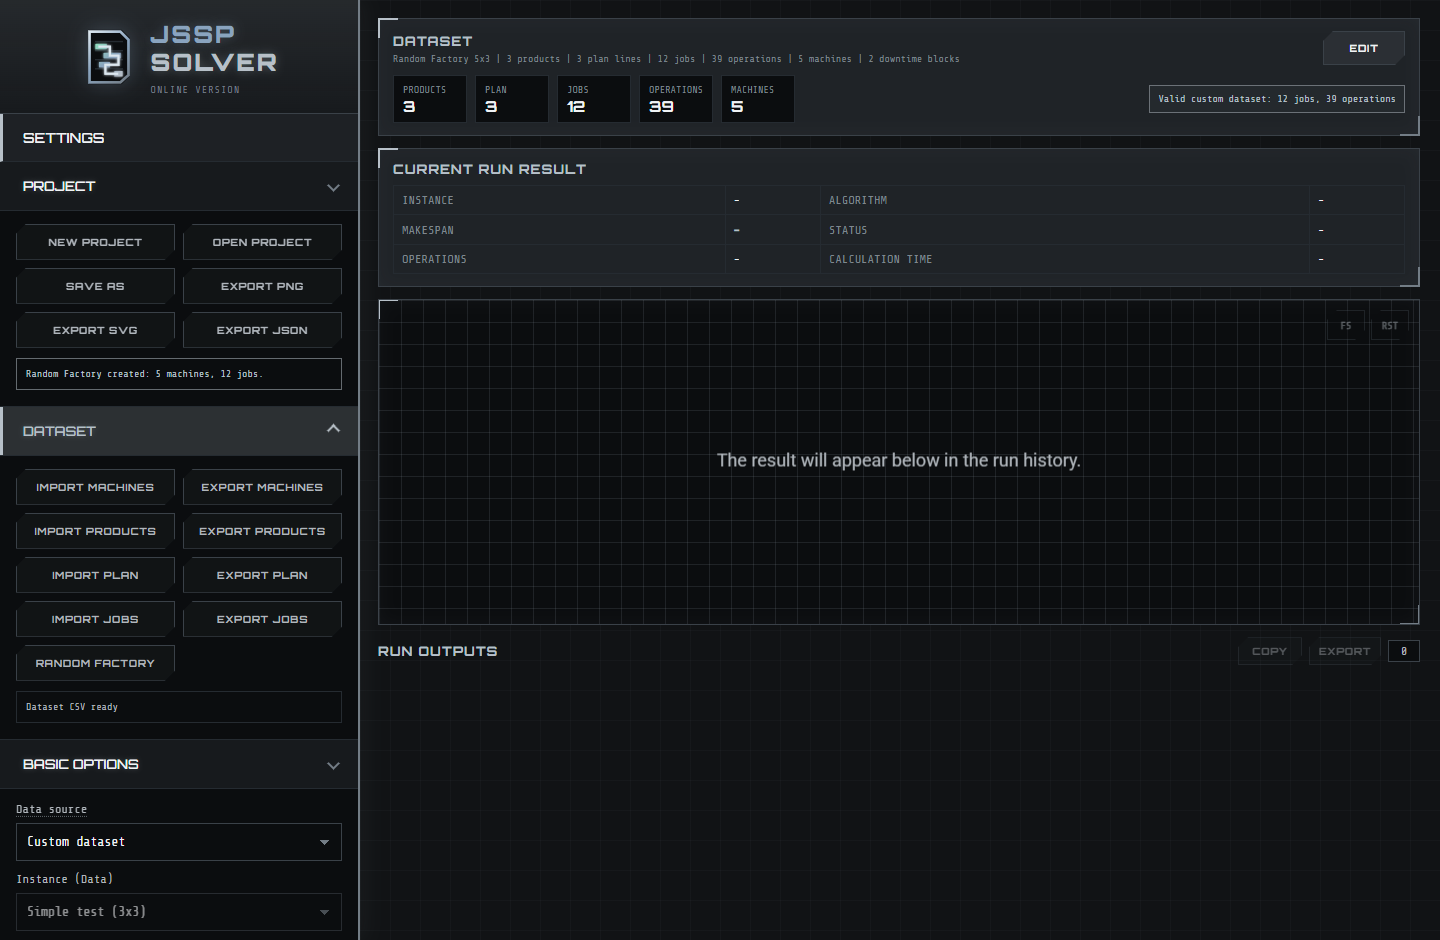Click the Project section title
Viewport: 1440px width, 940px height.
tap(59, 186)
